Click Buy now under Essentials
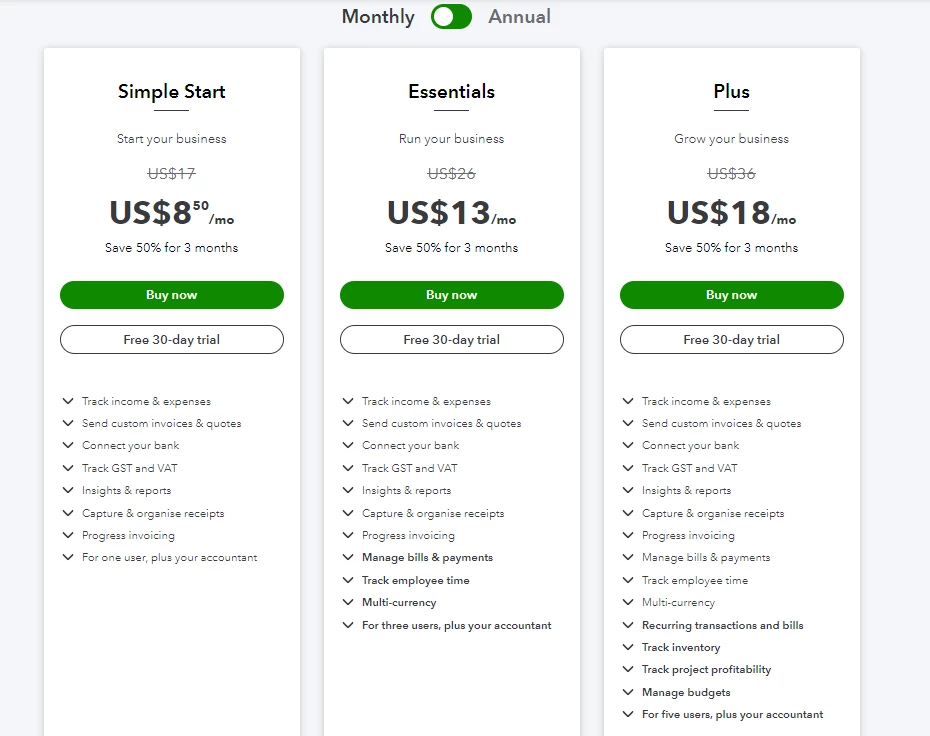The image size is (930, 736). point(452,295)
